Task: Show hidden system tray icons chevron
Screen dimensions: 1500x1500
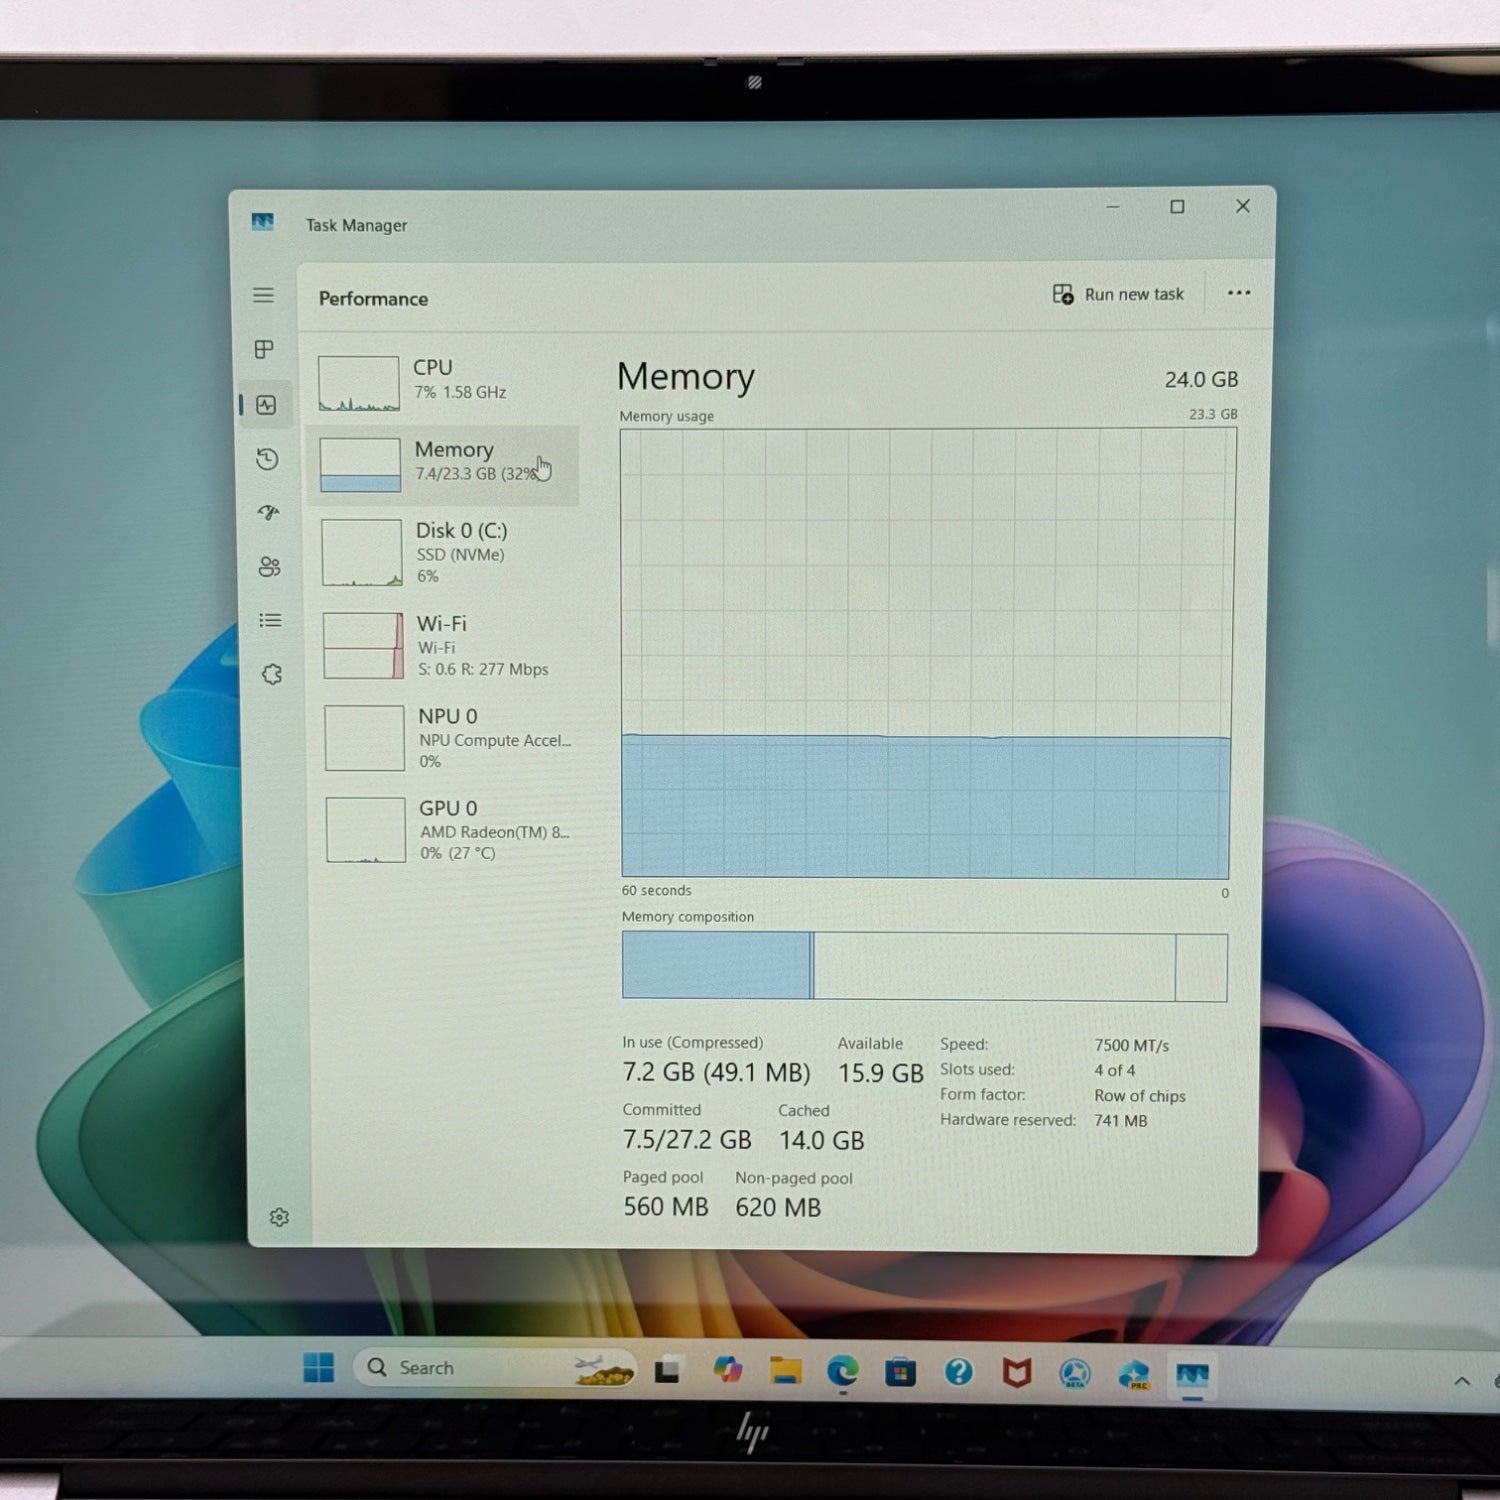Action: pyautogui.click(x=1461, y=1381)
